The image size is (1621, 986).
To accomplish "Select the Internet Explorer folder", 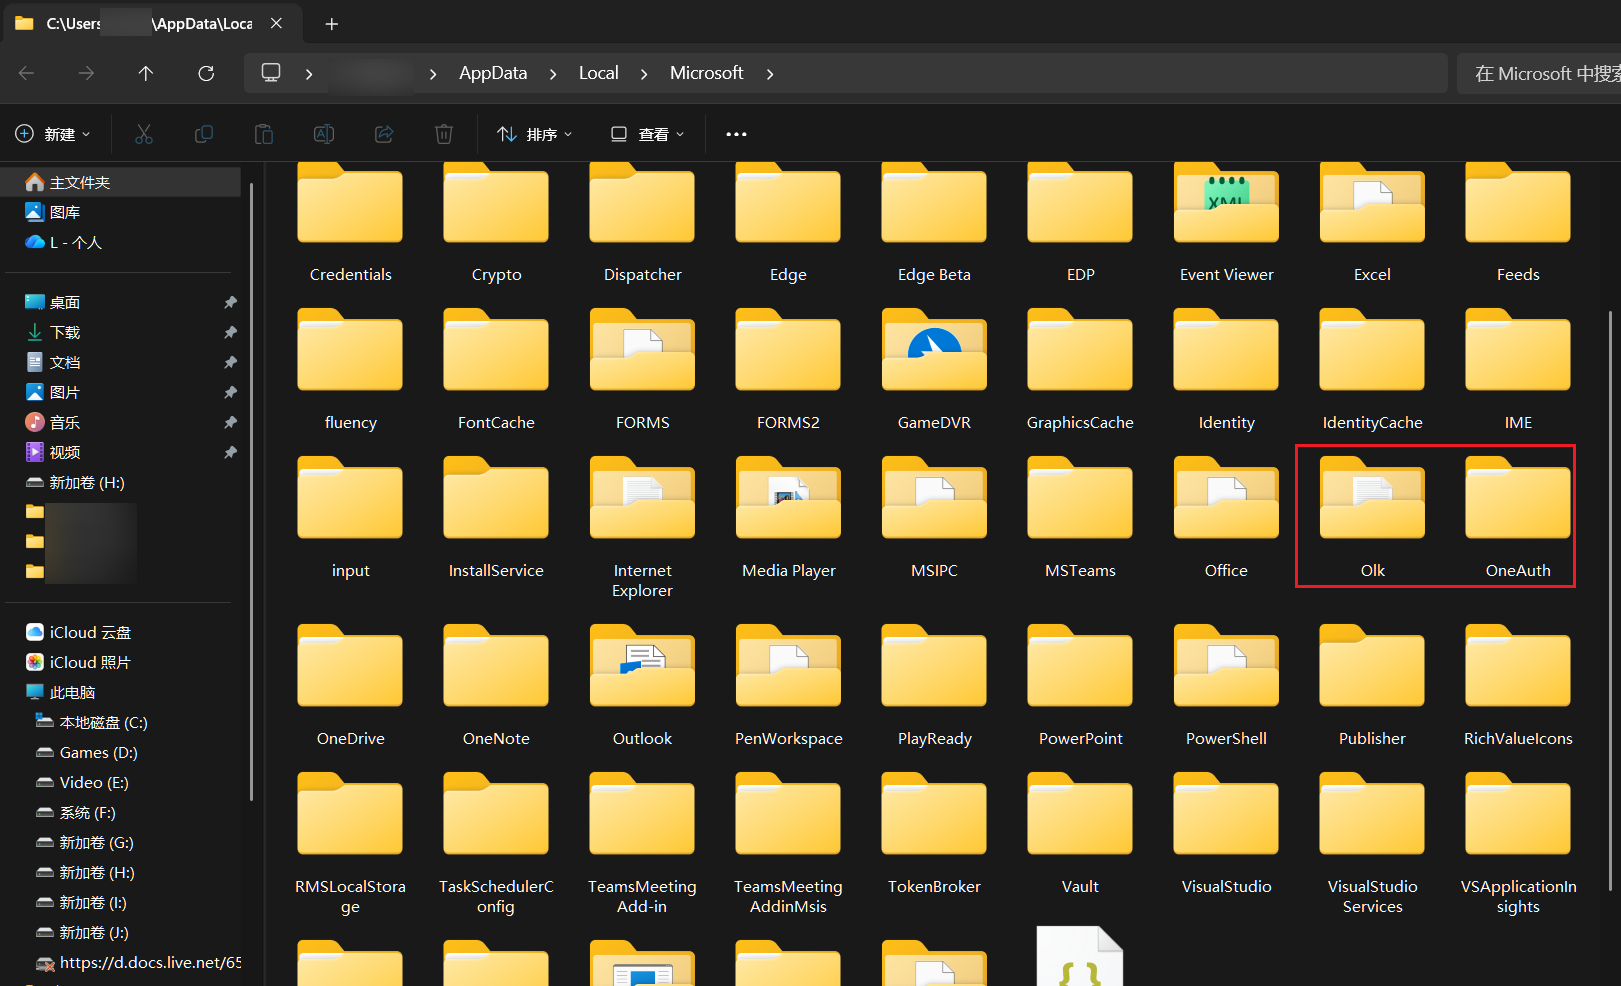I will 642,527.
